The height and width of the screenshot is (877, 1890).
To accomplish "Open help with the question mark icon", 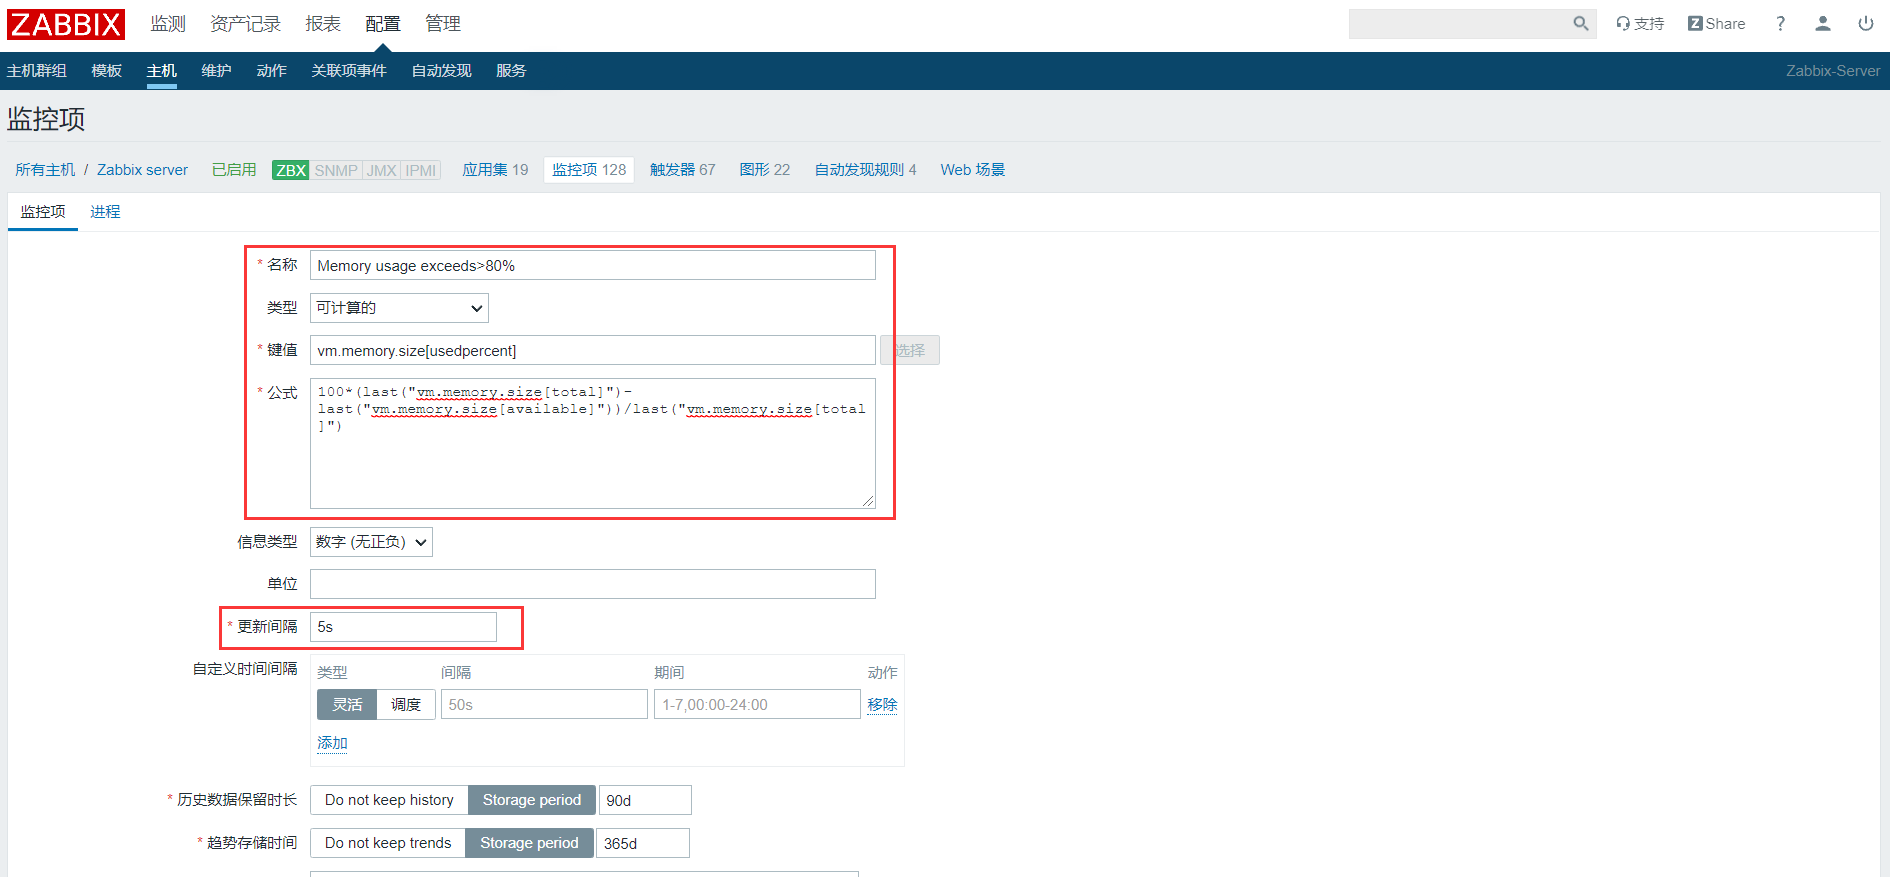I will coord(1780,23).
